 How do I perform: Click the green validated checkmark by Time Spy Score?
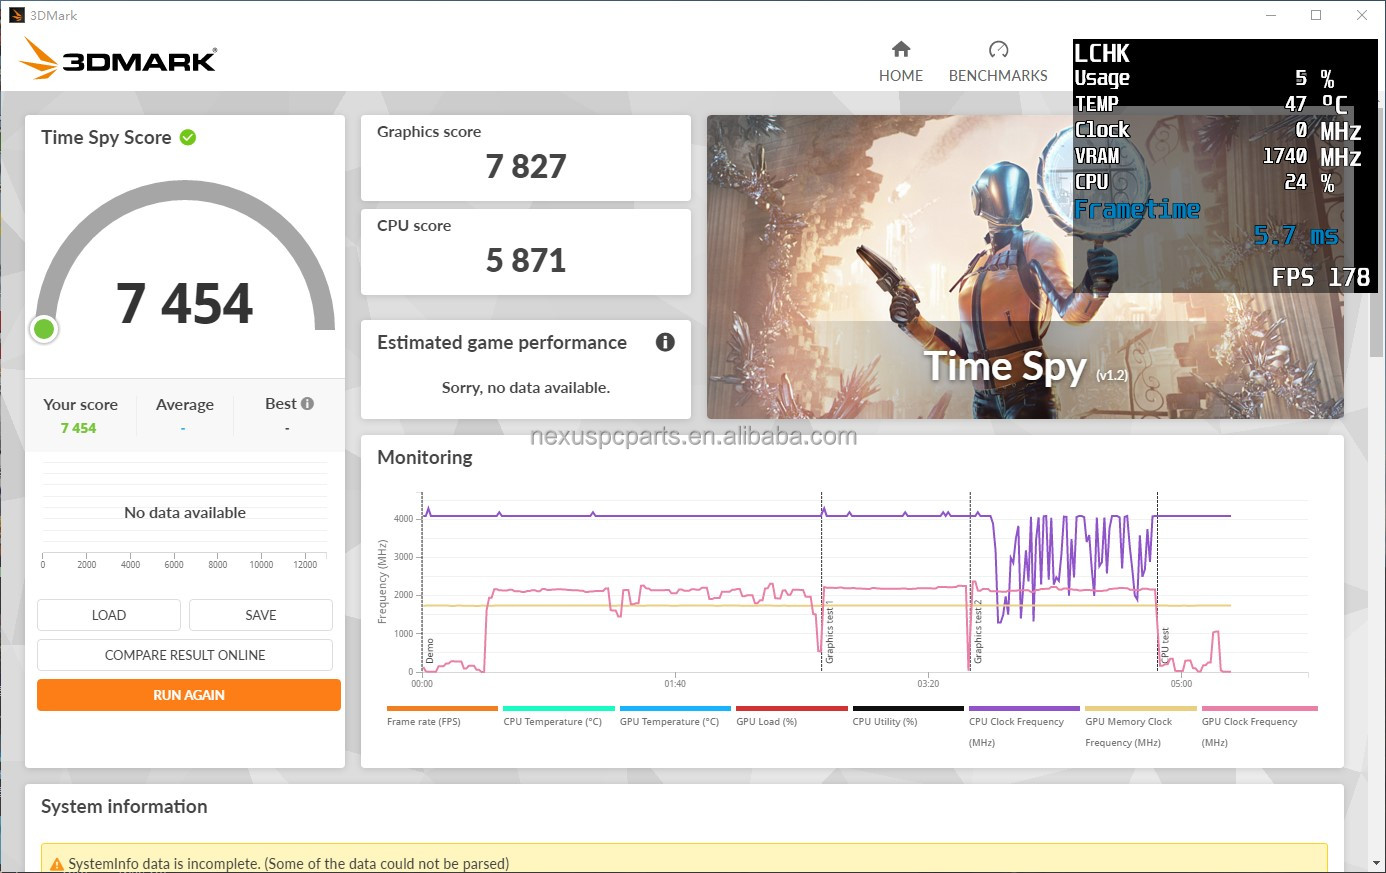[188, 137]
